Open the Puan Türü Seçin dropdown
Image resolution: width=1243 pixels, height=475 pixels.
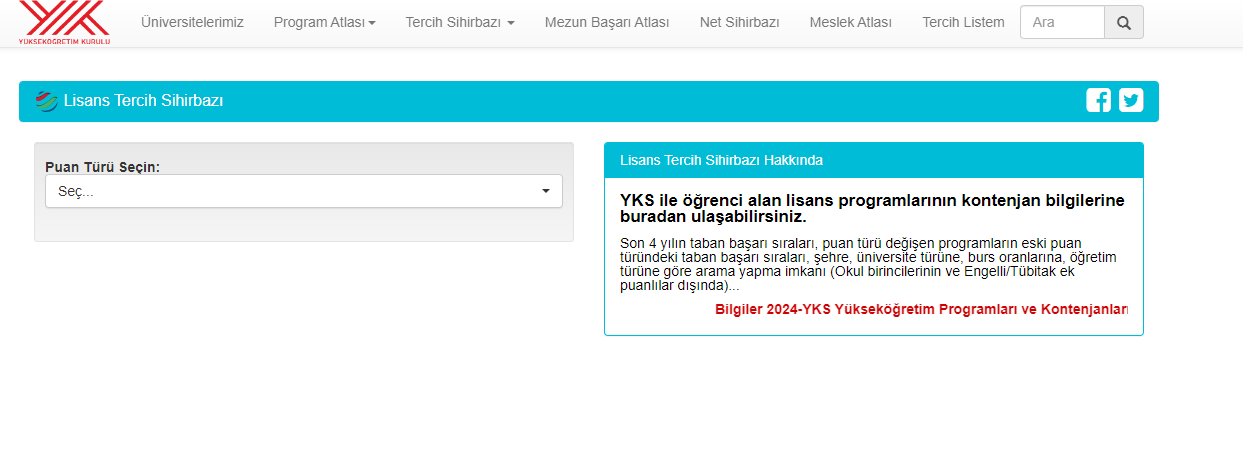click(x=303, y=191)
